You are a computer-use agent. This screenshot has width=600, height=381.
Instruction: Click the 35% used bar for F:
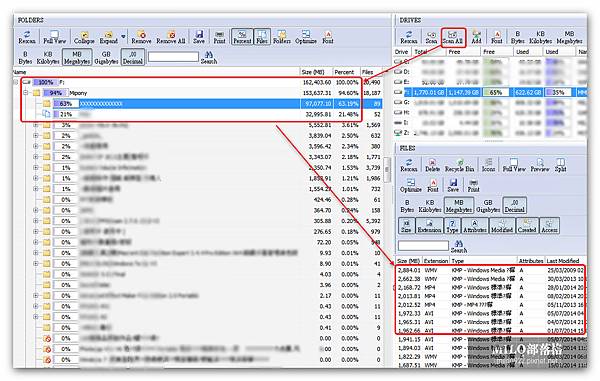[559, 92]
